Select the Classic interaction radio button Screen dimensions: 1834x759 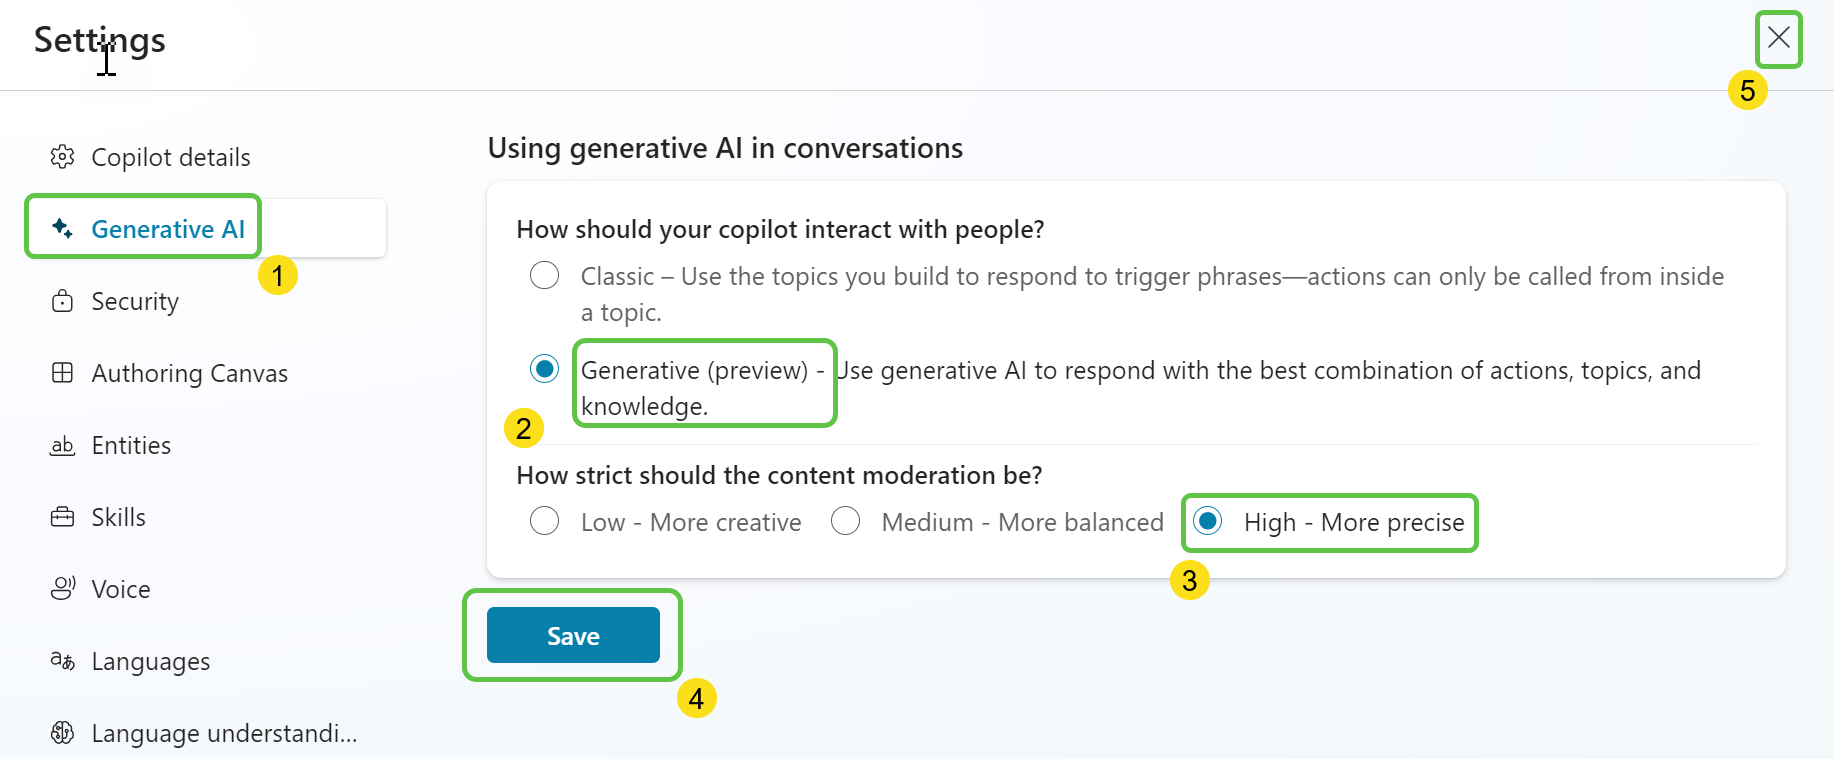(x=545, y=275)
